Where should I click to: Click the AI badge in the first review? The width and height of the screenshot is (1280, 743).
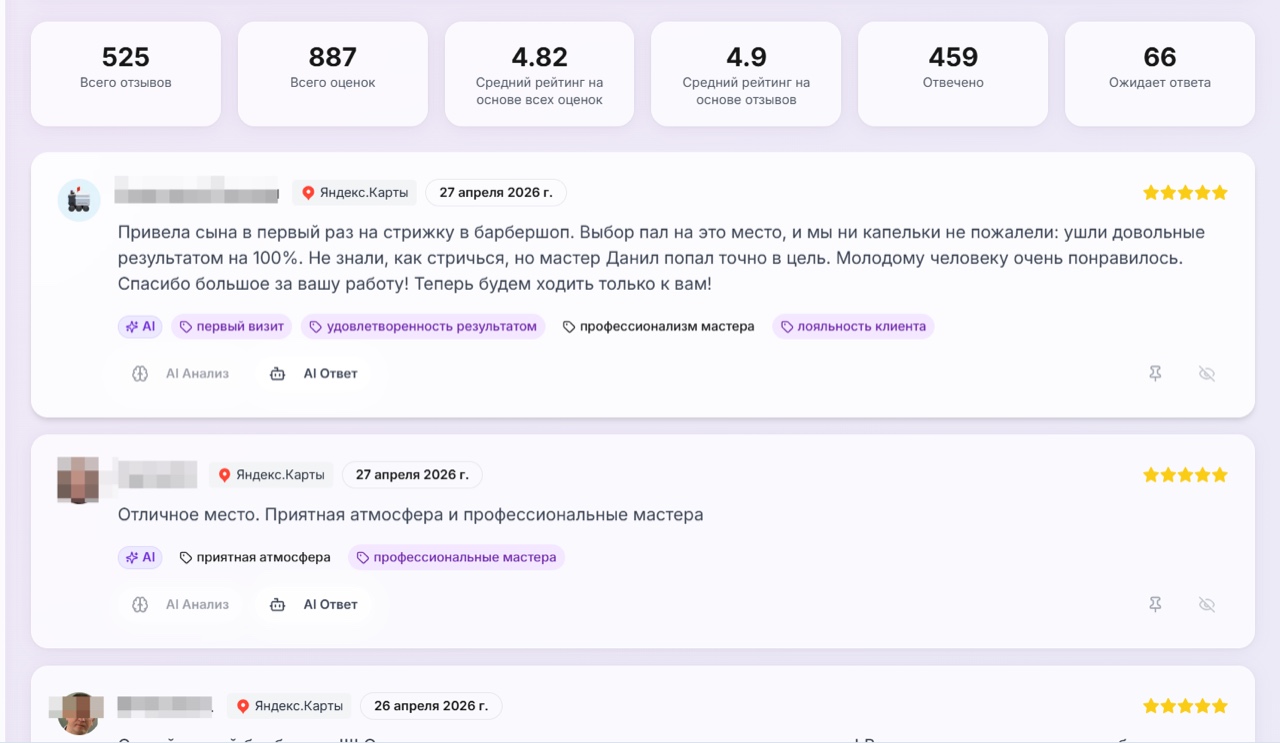pyautogui.click(x=140, y=326)
